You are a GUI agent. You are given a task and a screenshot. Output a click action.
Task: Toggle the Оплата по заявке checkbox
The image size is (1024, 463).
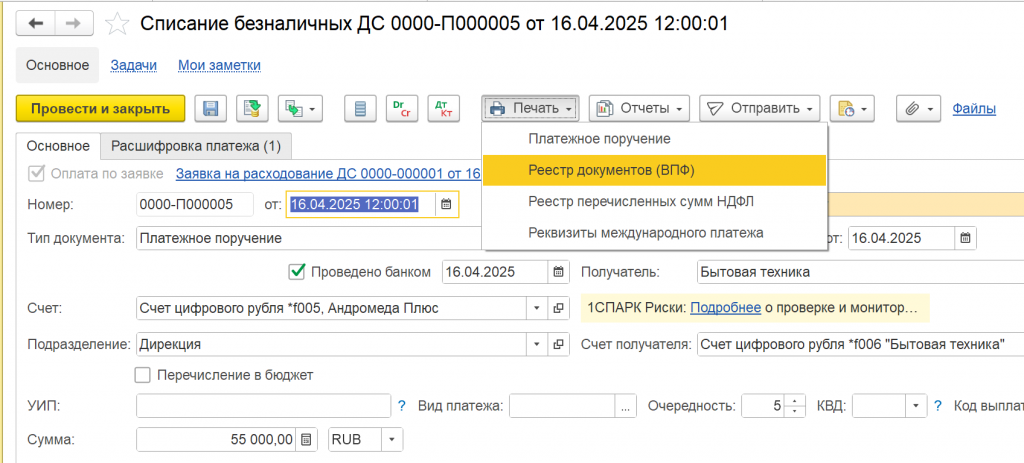37,174
